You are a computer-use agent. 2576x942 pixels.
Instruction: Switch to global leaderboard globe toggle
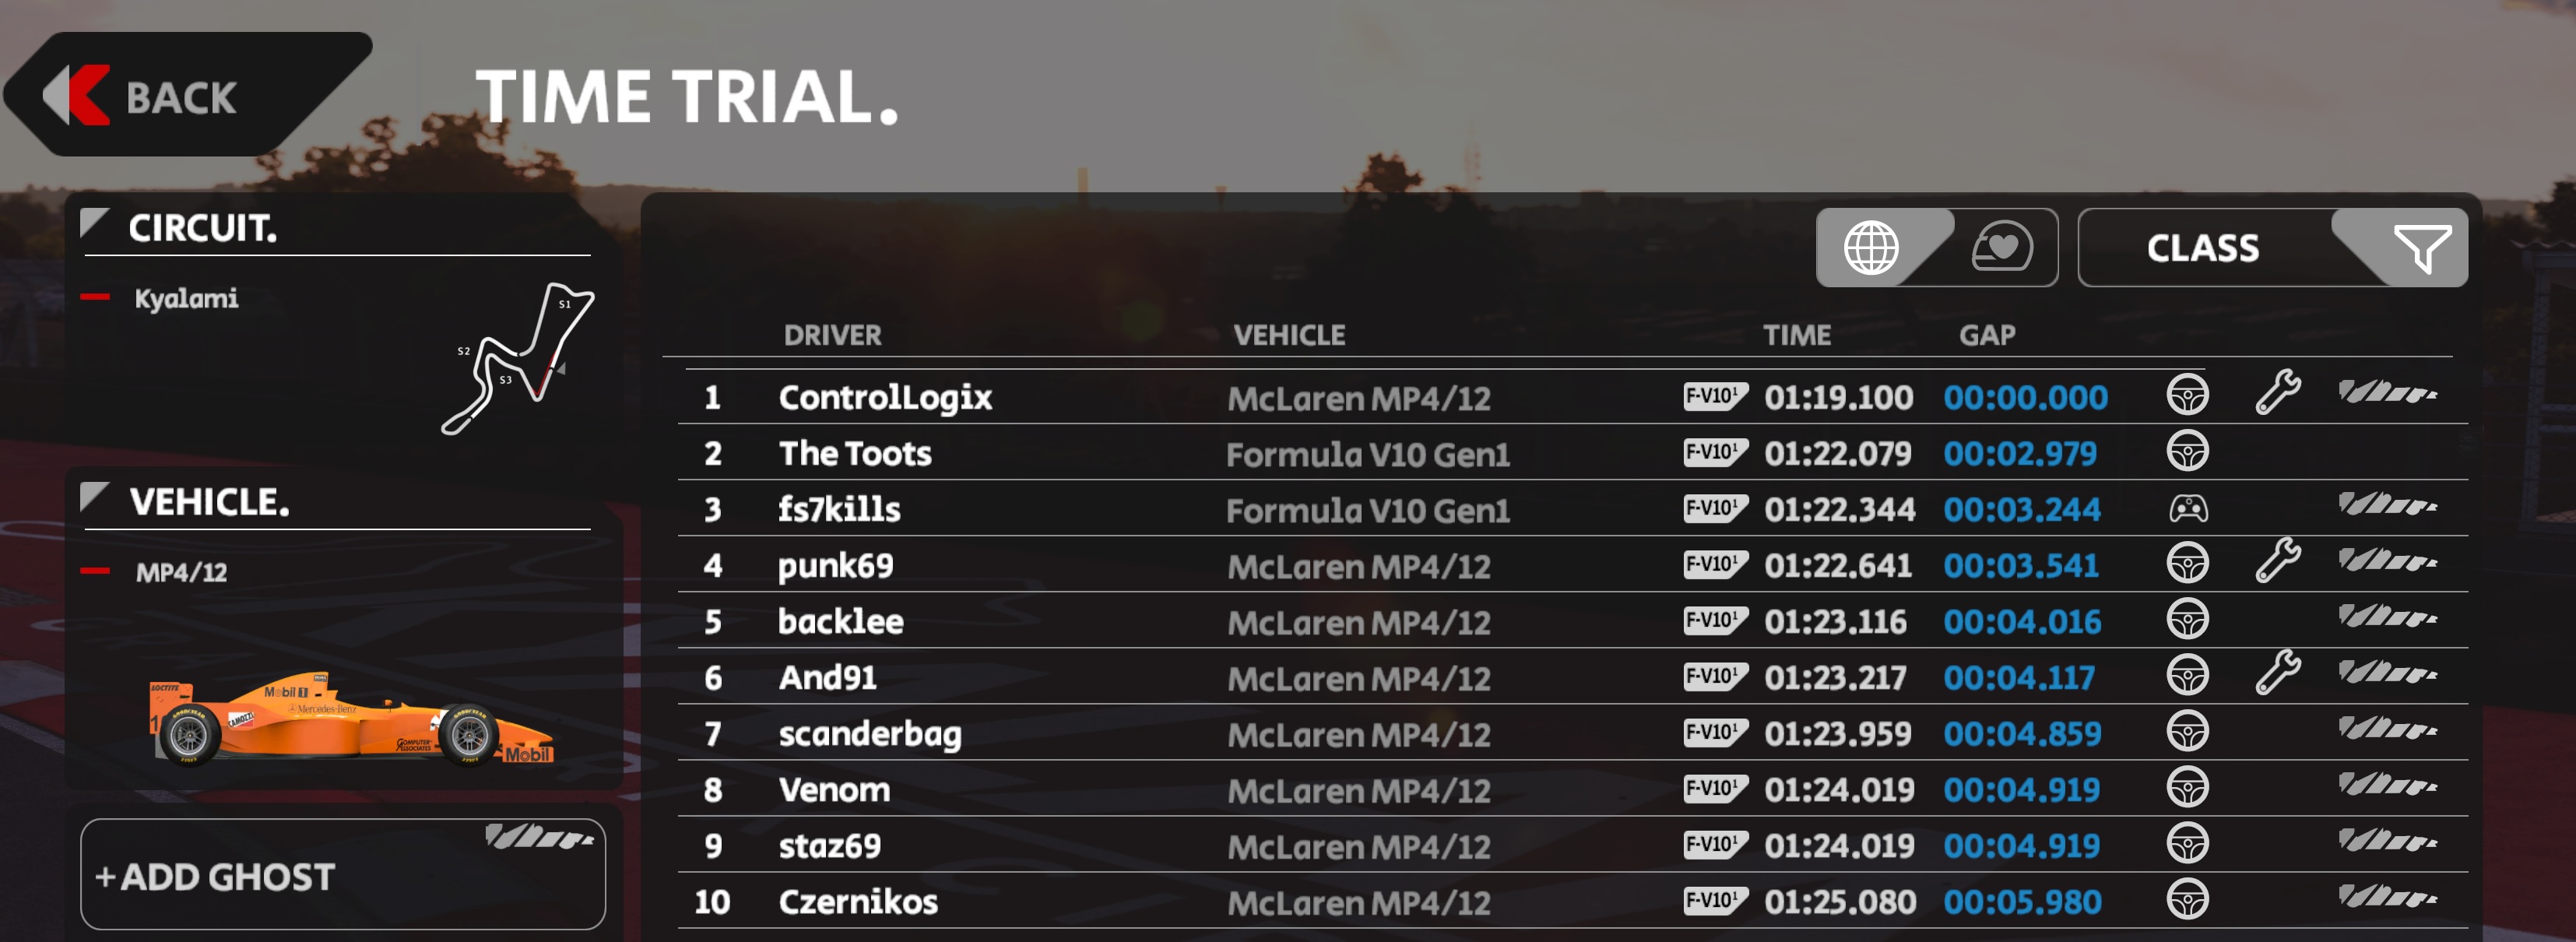(1870, 248)
